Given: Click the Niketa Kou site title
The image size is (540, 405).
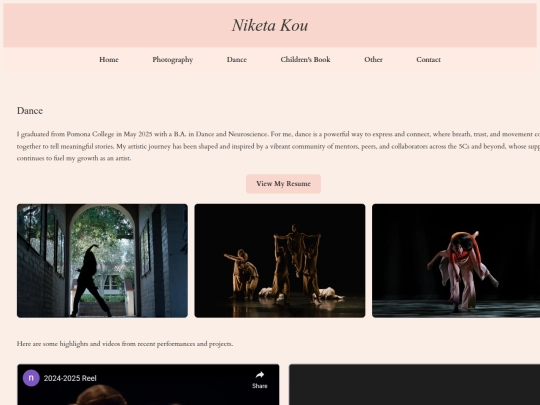Looking at the screenshot, I should [x=270, y=25].
